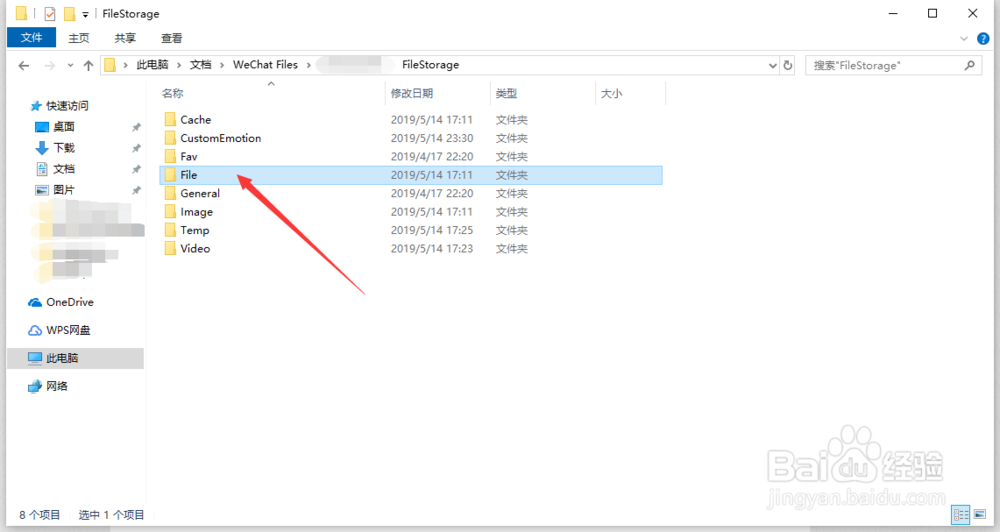Click the Cache date 2019/5/14 17:11
Viewport: 1000px width, 532px height.
pyautogui.click(x=432, y=120)
